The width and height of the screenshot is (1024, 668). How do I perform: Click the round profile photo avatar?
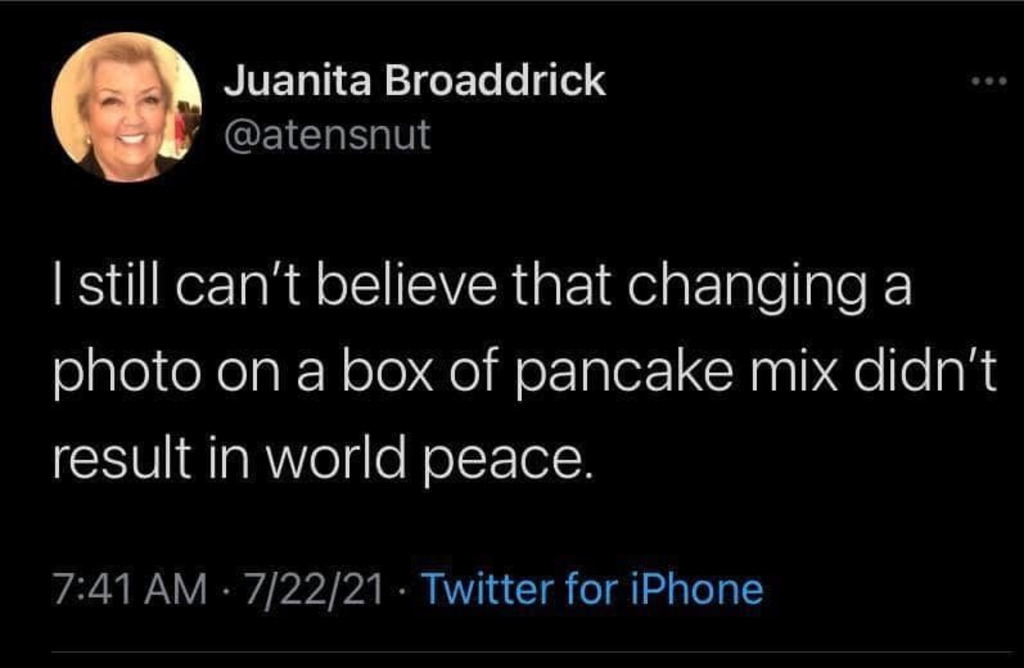click(x=126, y=107)
